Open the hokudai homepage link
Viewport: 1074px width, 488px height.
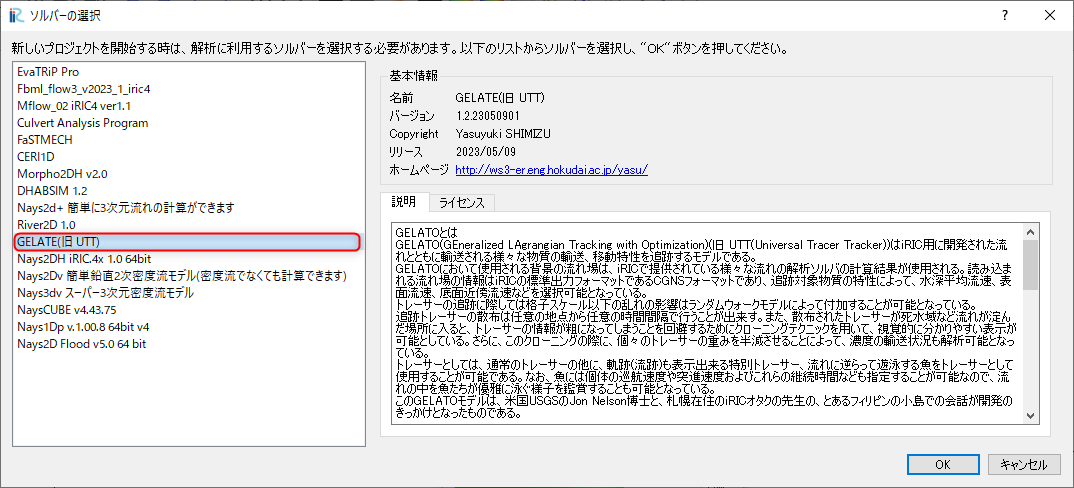pos(551,170)
